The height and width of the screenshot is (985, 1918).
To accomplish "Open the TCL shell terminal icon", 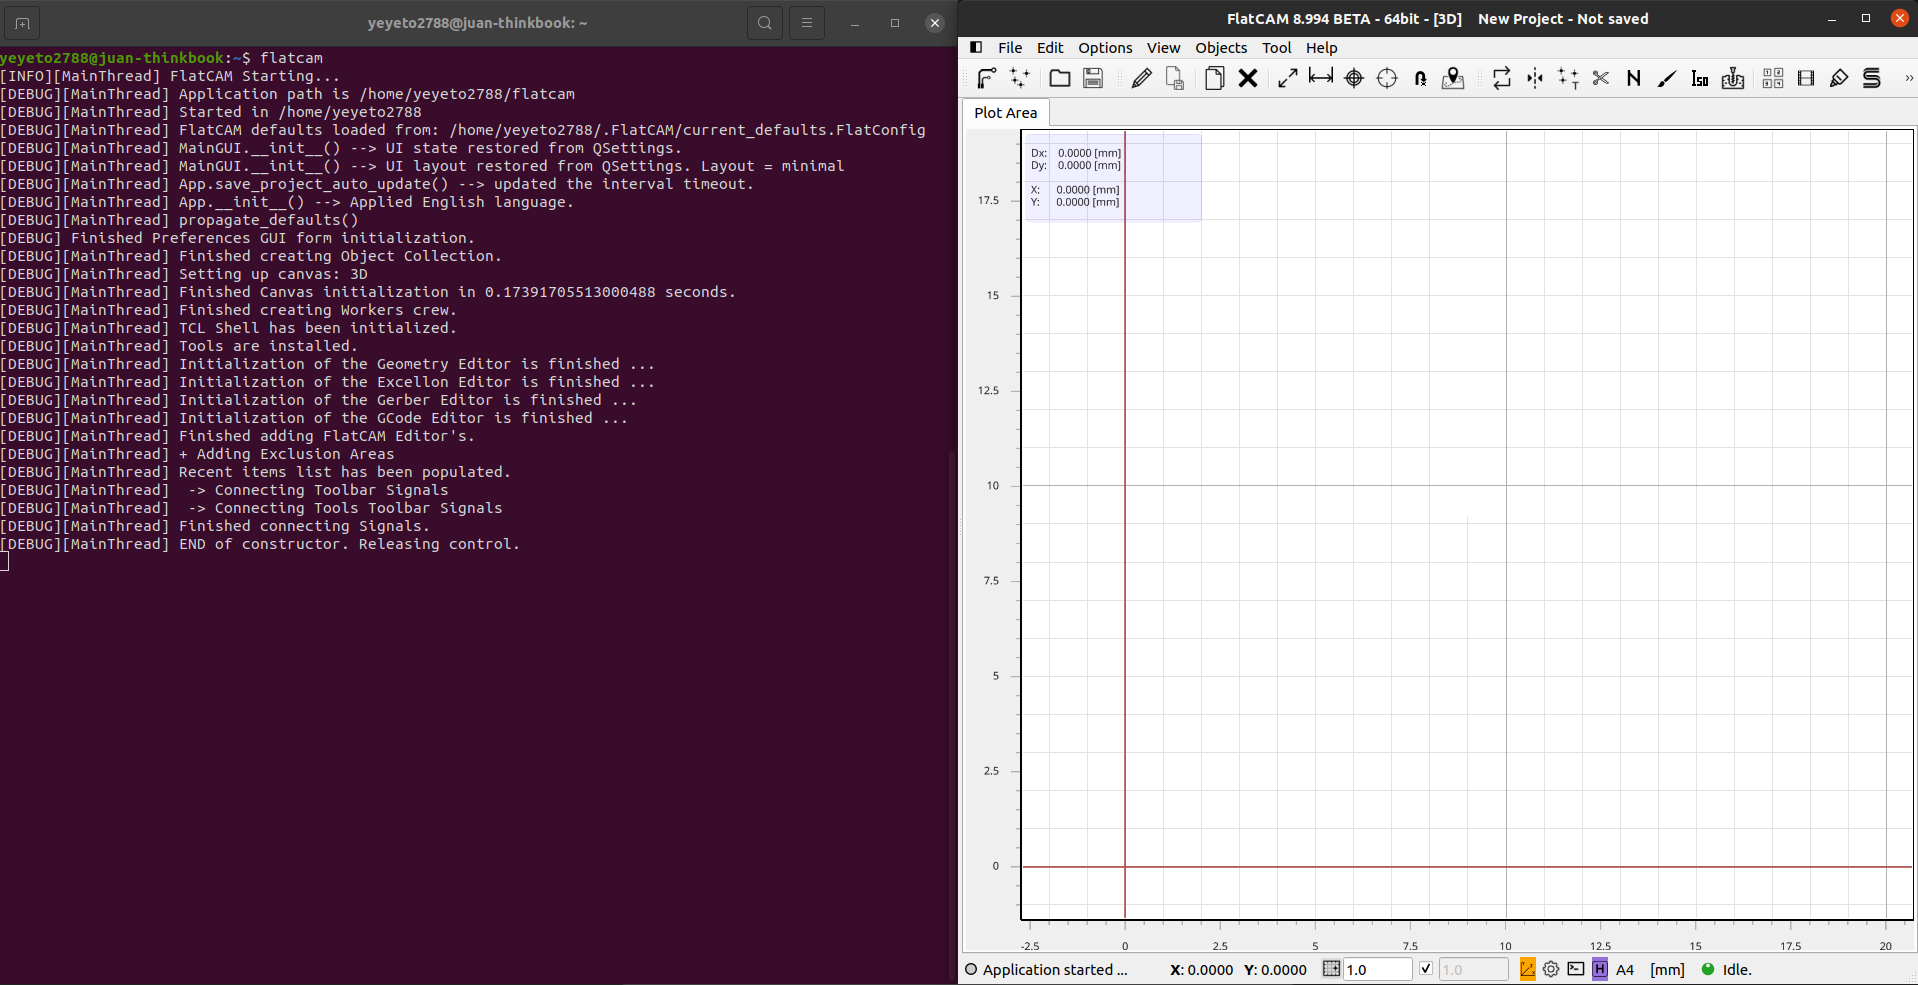I will [x=1576, y=969].
